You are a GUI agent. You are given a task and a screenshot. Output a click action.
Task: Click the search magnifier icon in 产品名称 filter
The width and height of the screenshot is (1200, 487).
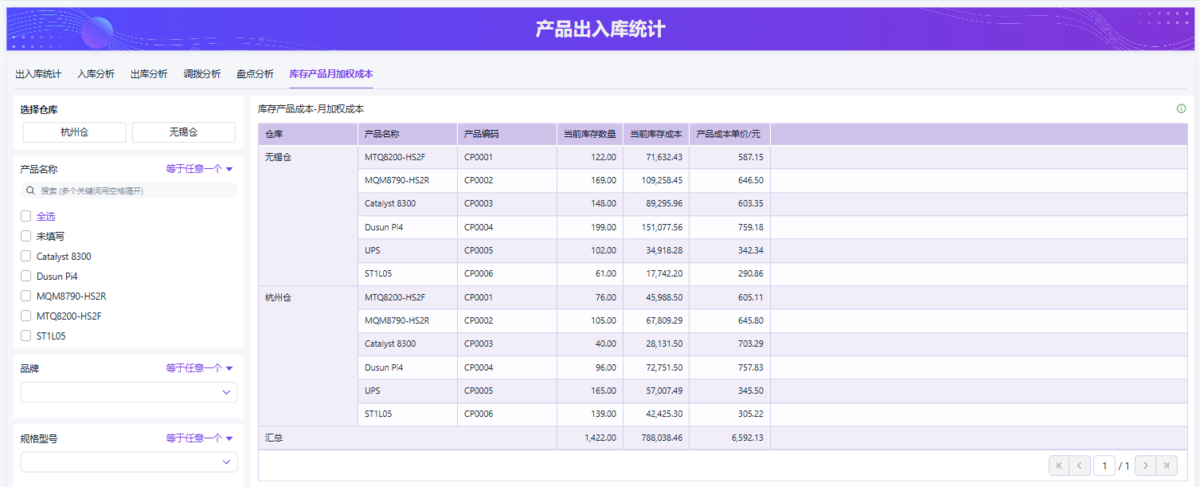tap(31, 190)
